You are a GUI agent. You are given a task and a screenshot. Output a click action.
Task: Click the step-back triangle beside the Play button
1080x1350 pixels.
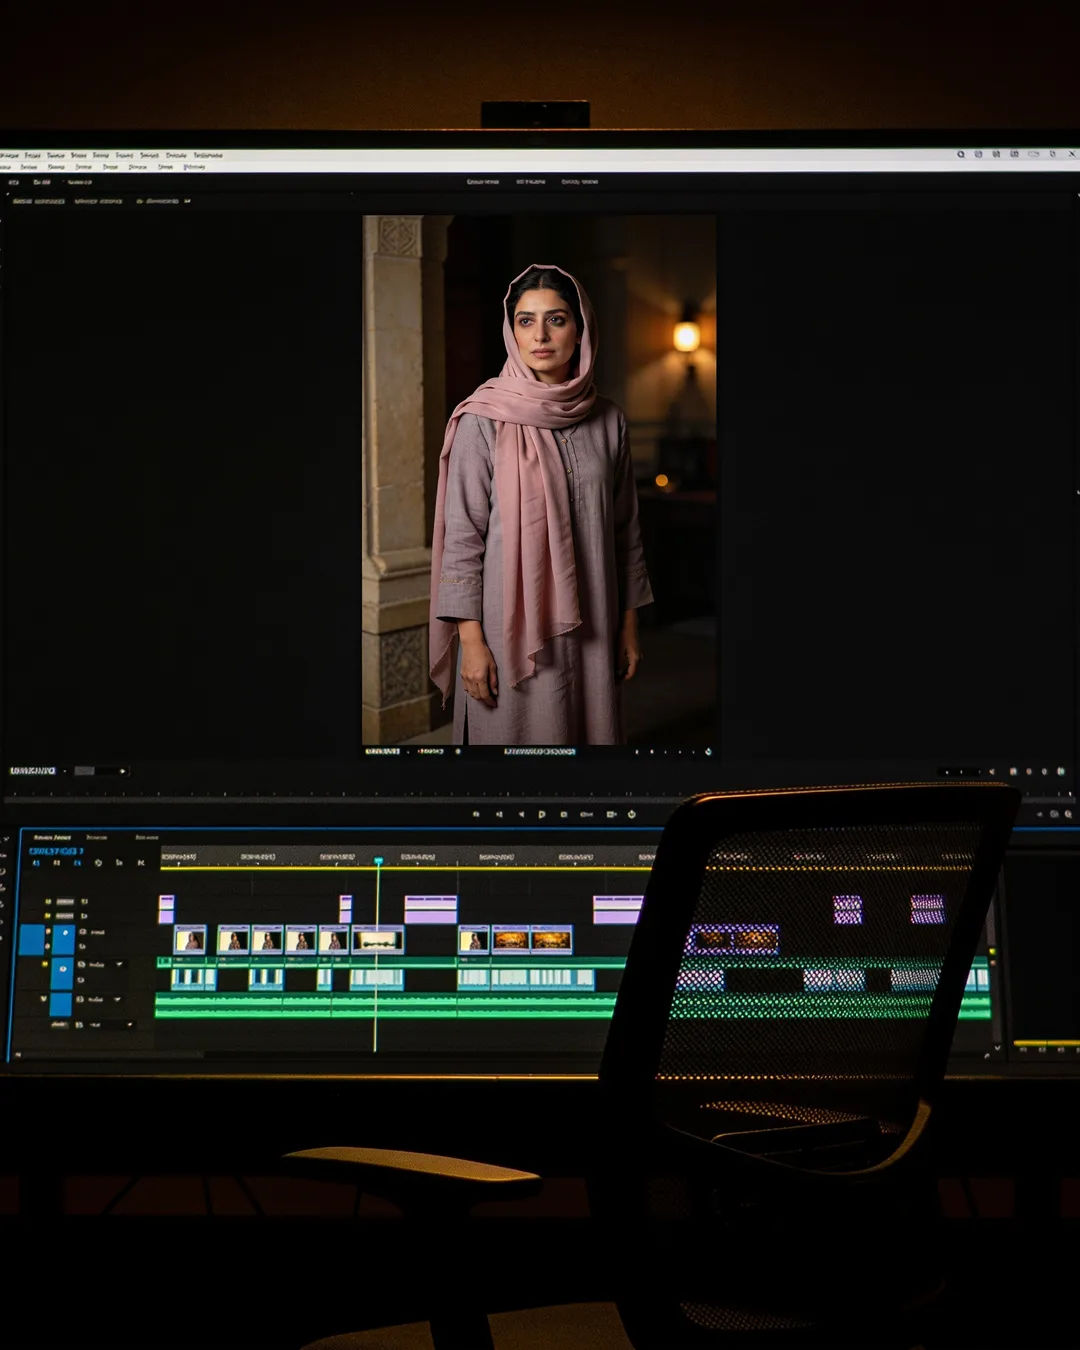[x=522, y=814]
